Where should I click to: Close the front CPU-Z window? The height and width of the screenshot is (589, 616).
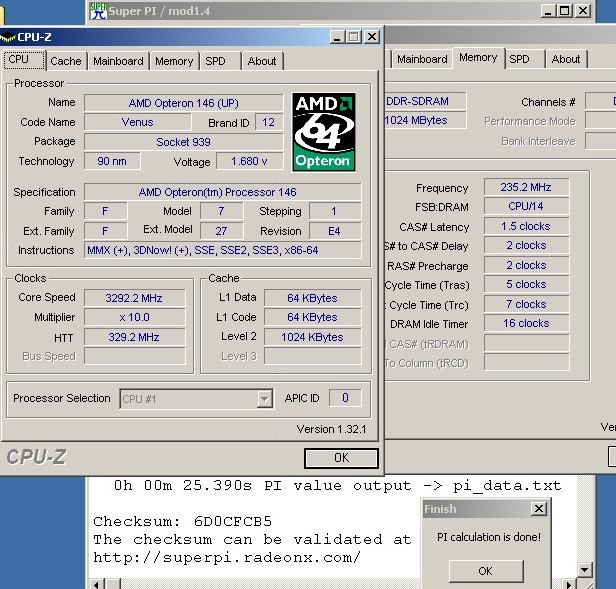coord(372,37)
